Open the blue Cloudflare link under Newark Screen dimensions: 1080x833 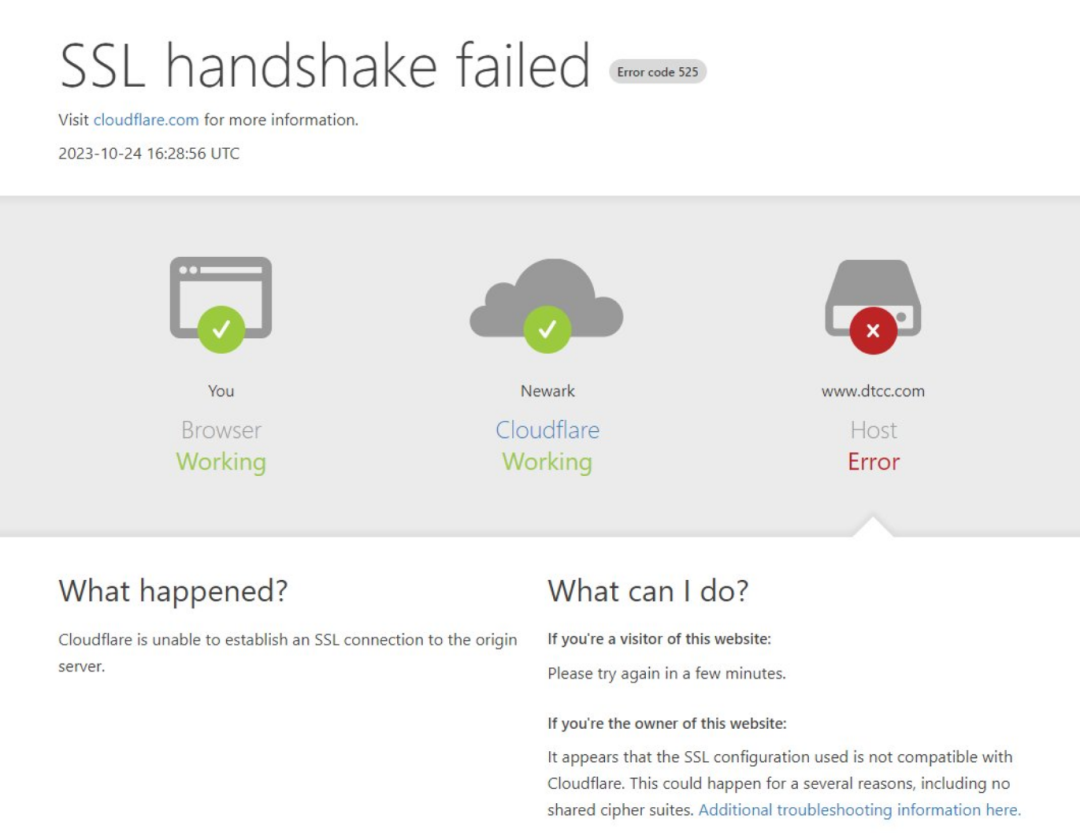[547, 430]
